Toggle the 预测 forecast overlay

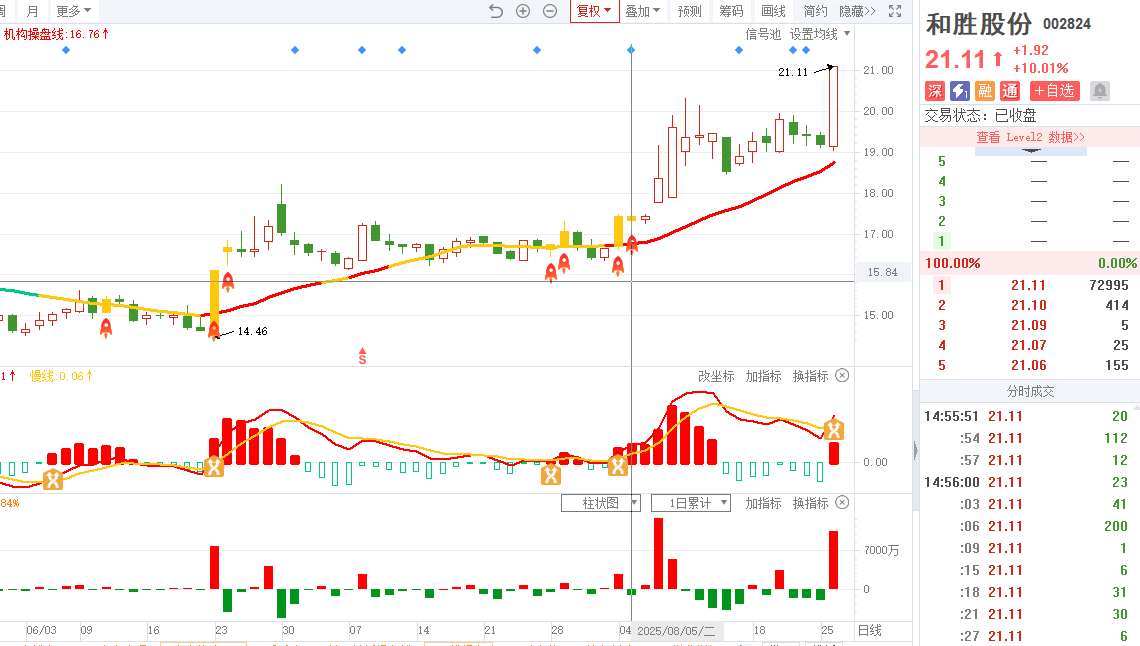pos(689,11)
